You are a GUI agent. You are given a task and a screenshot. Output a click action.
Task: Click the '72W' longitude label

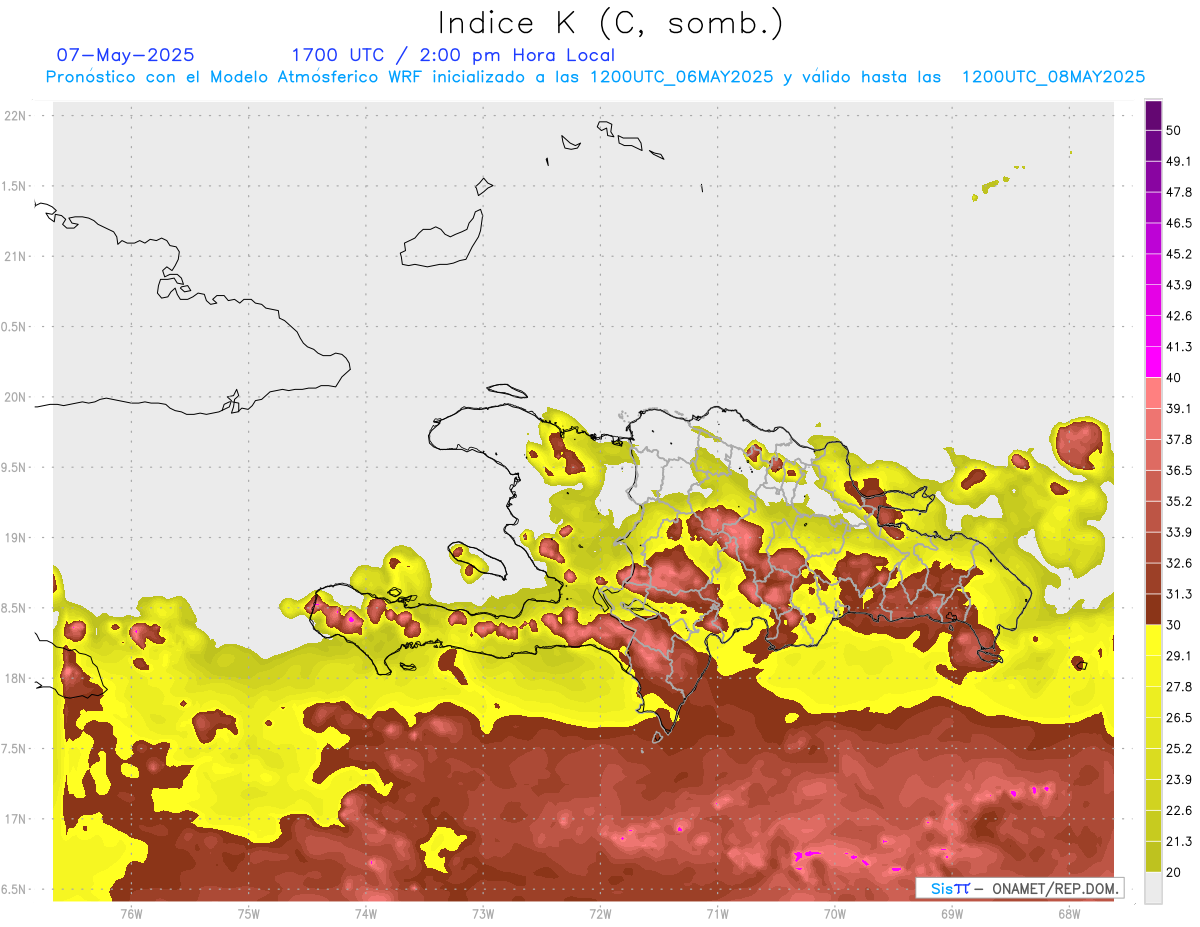pyautogui.click(x=600, y=914)
